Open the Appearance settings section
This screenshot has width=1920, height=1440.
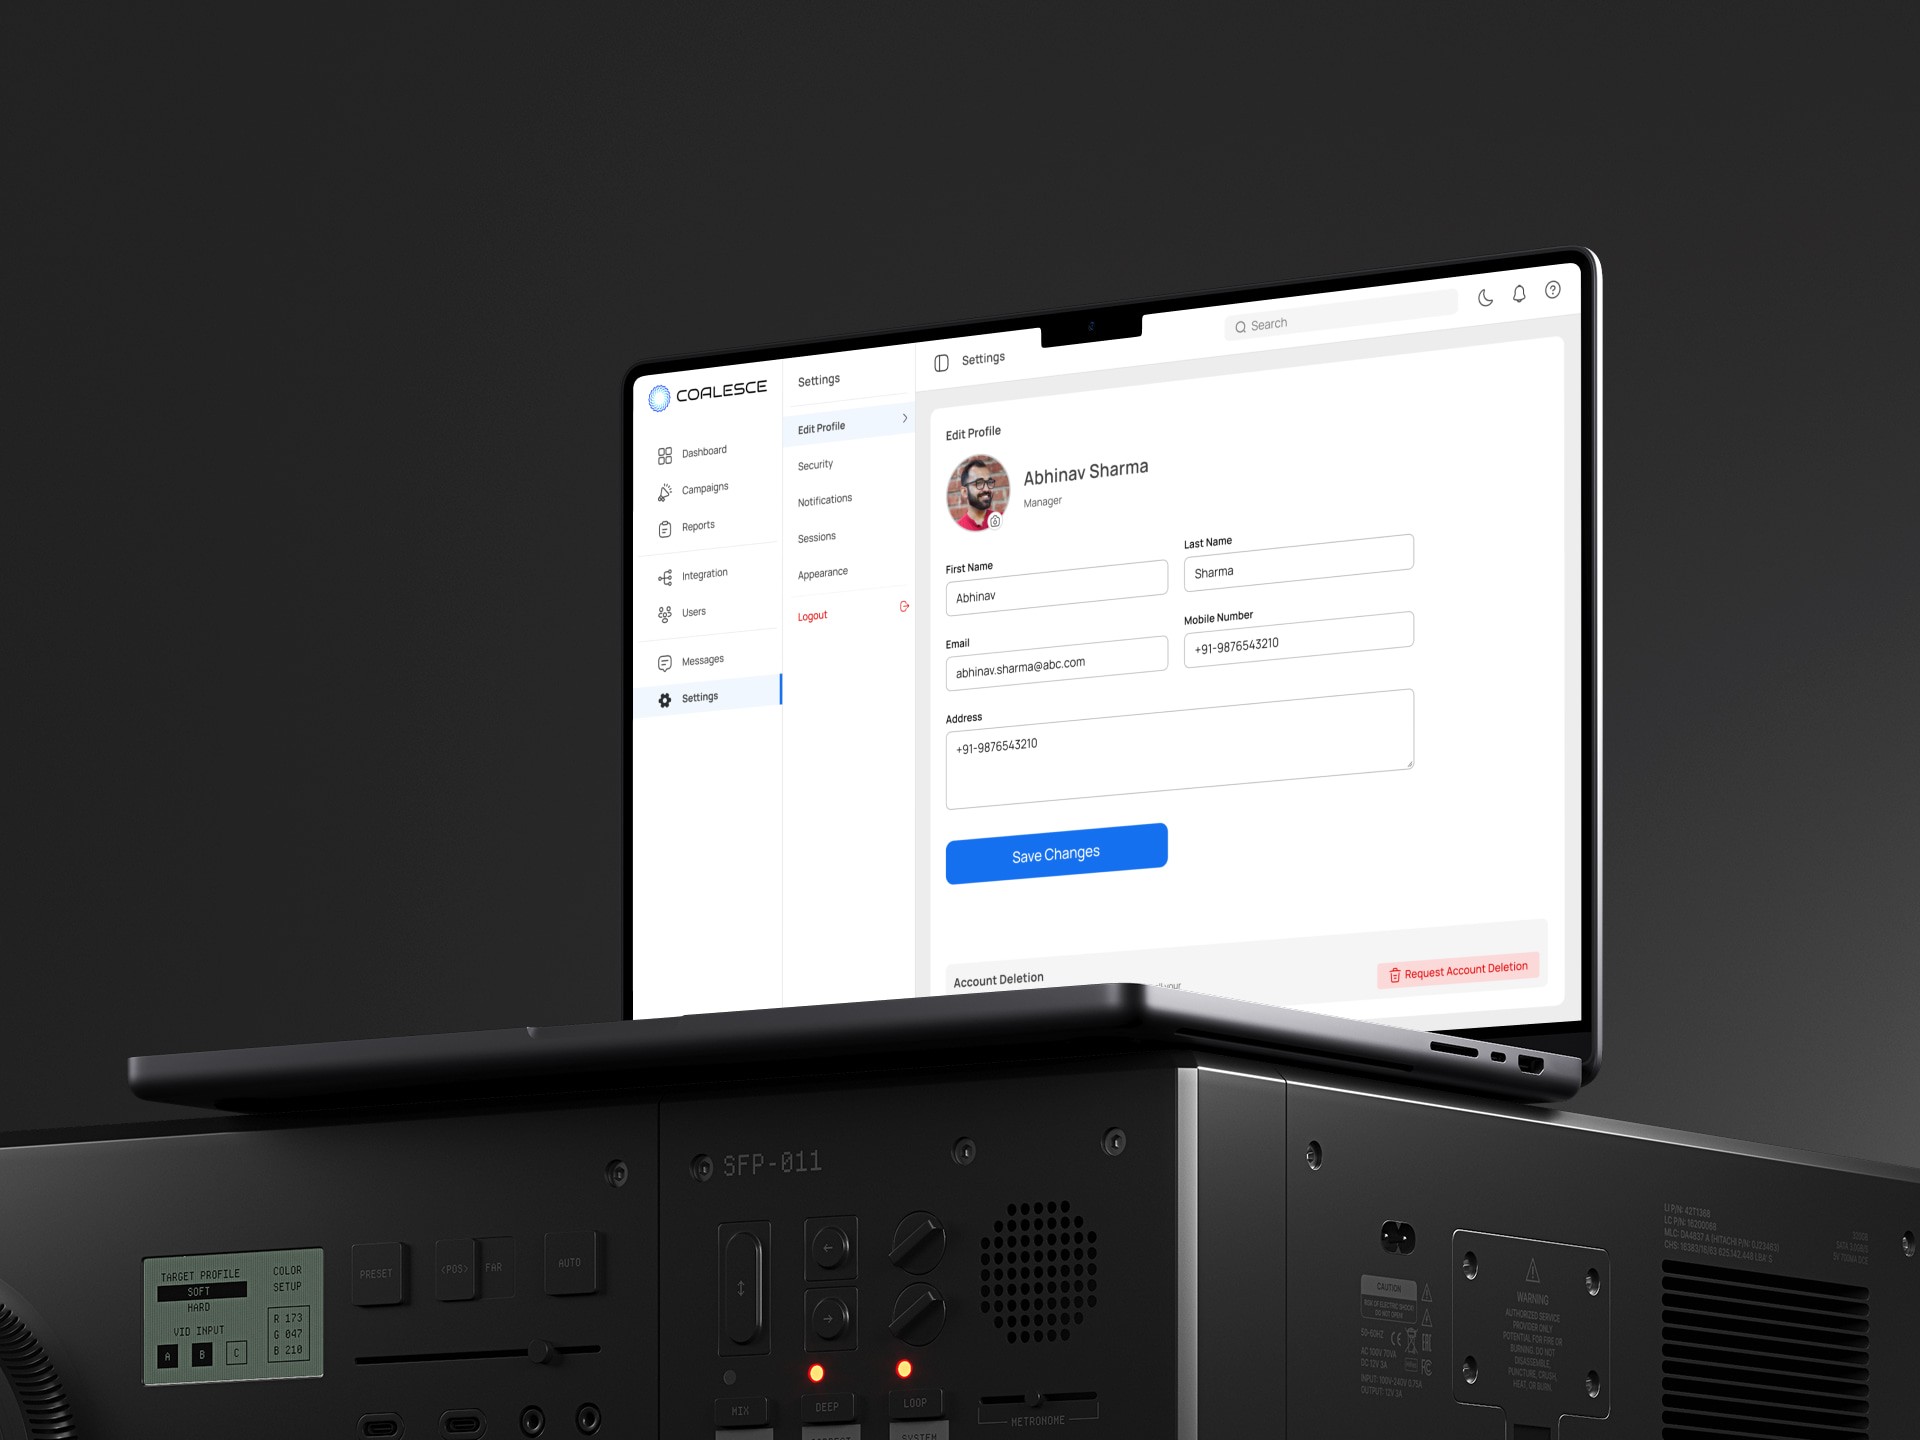[822, 572]
